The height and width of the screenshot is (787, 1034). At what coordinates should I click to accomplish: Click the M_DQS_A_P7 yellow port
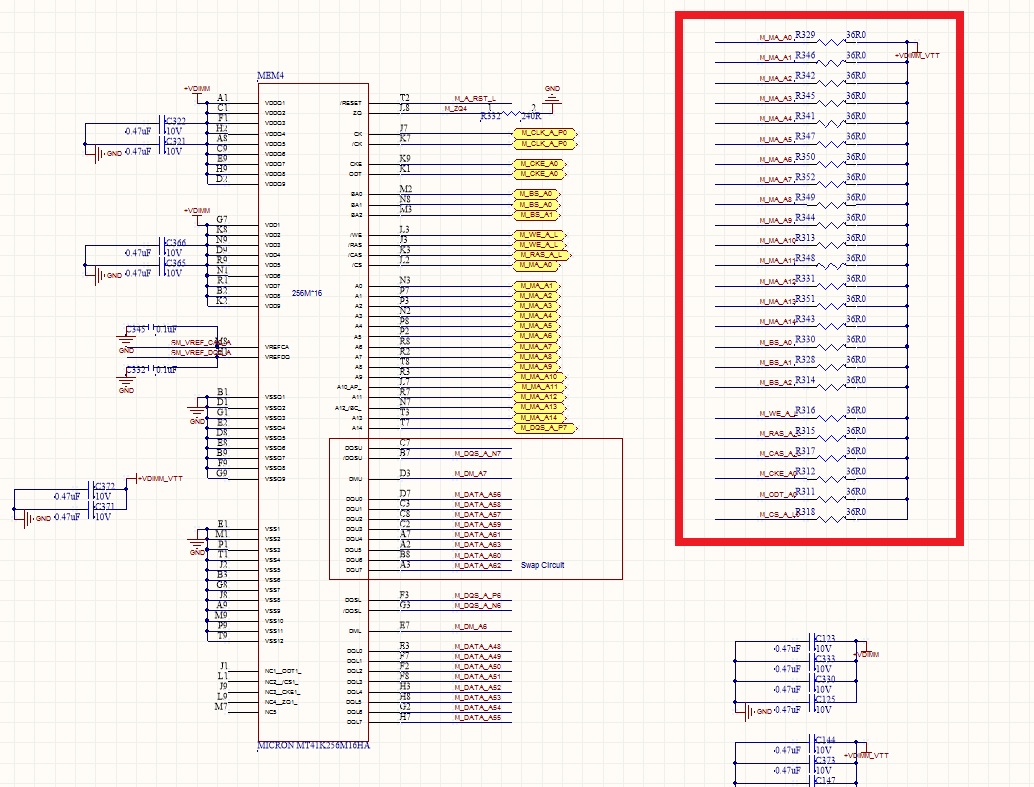point(545,427)
